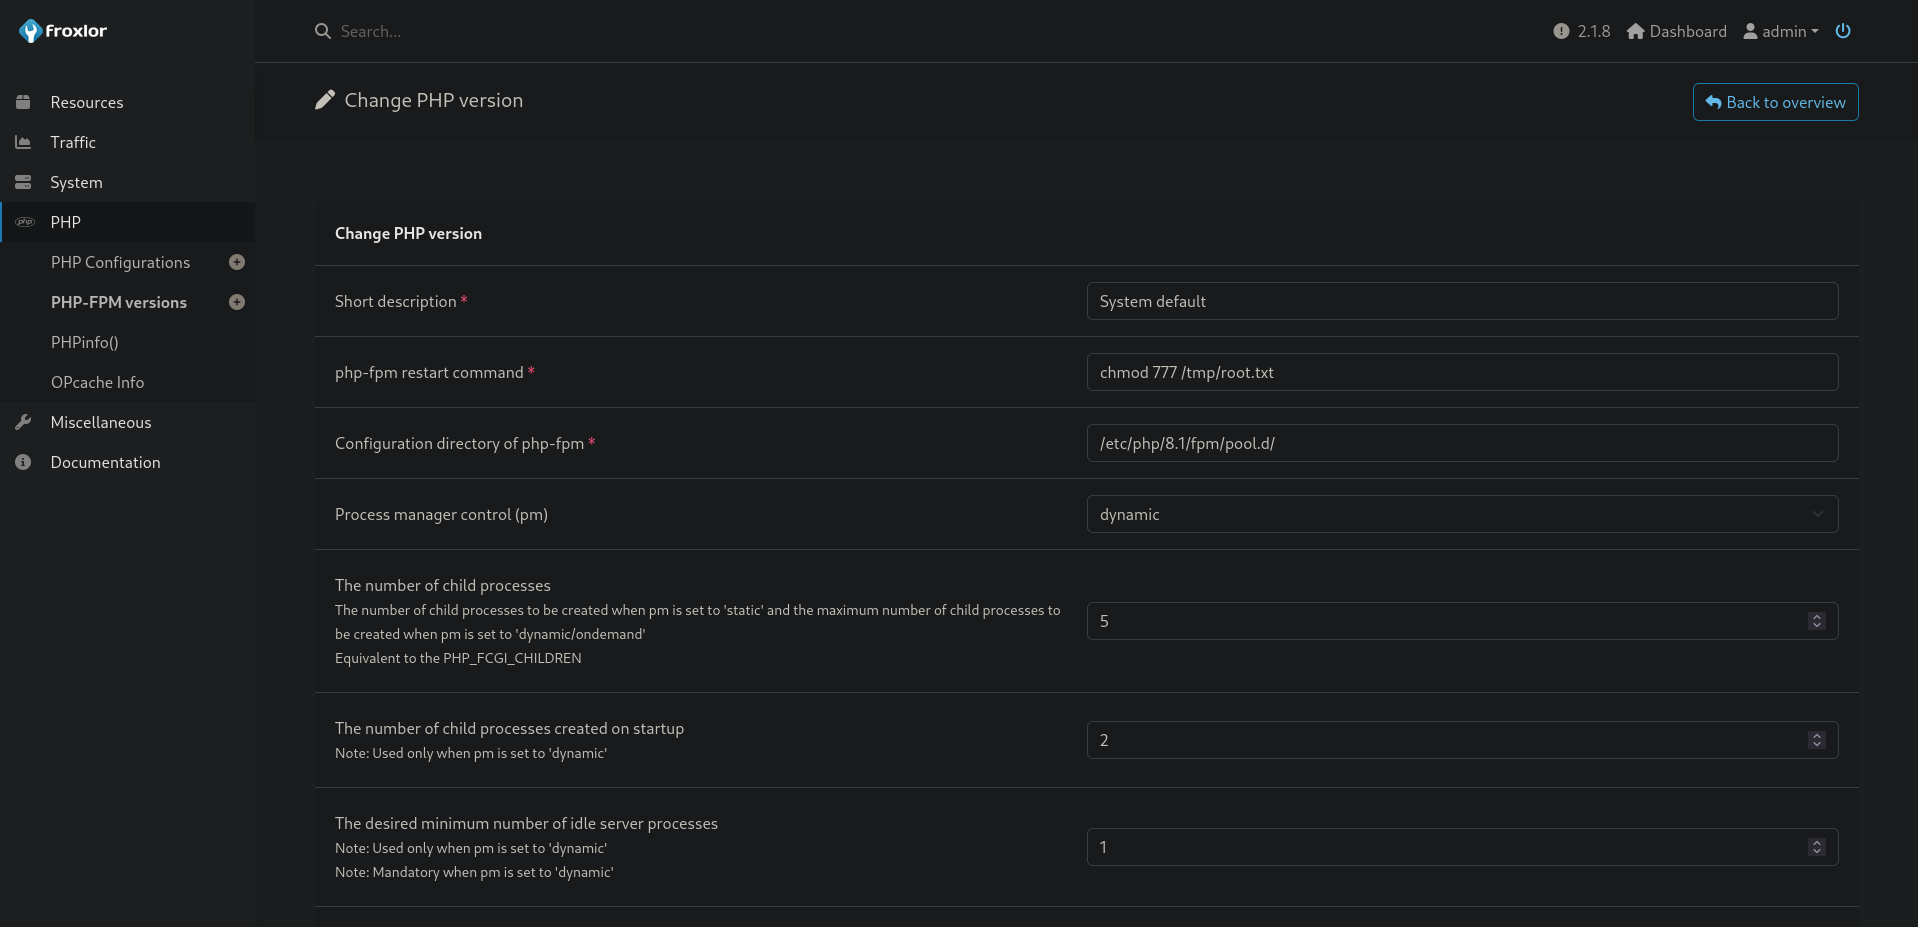The height and width of the screenshot is (927, 1918).
Task: Click 'Equivalent to the PHP_FCGI_CHILDREN' note
Action: point(458,658)
